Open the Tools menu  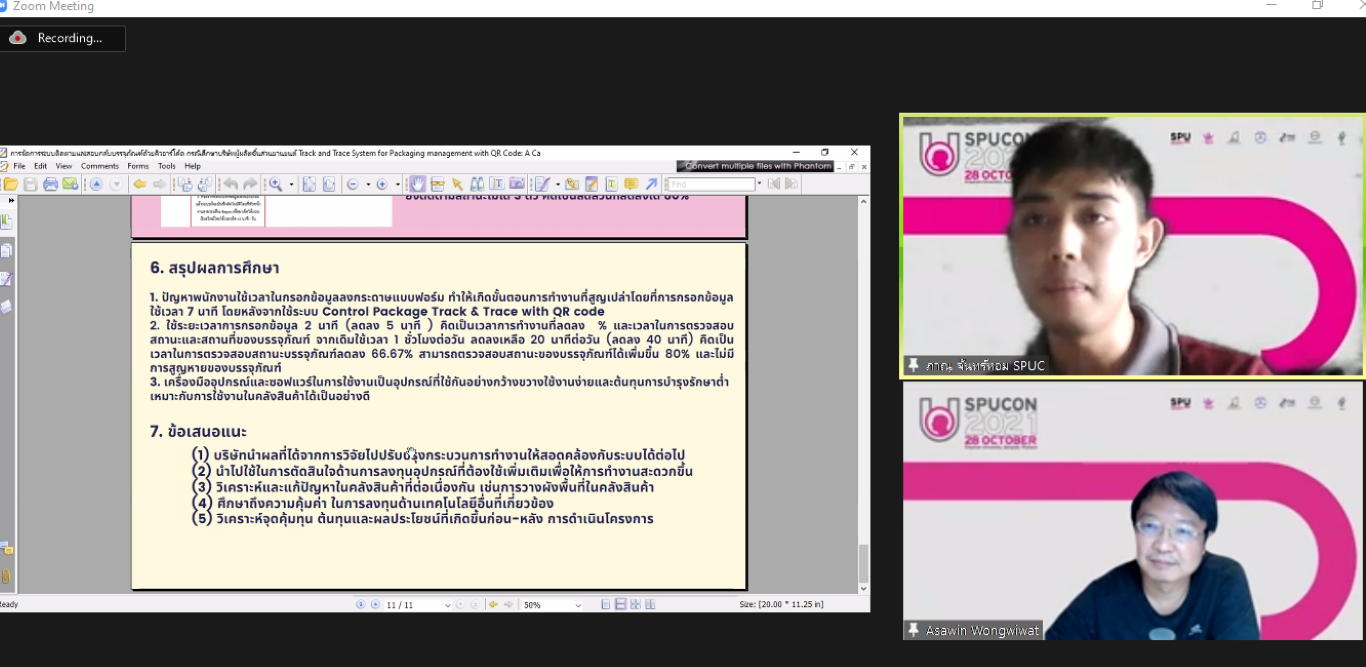pos(167,166)
